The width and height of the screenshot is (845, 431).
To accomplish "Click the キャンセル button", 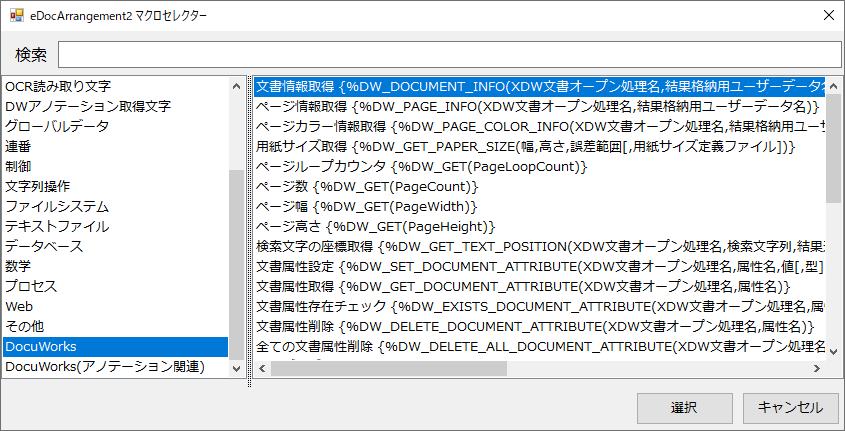I will pos(791,408).
